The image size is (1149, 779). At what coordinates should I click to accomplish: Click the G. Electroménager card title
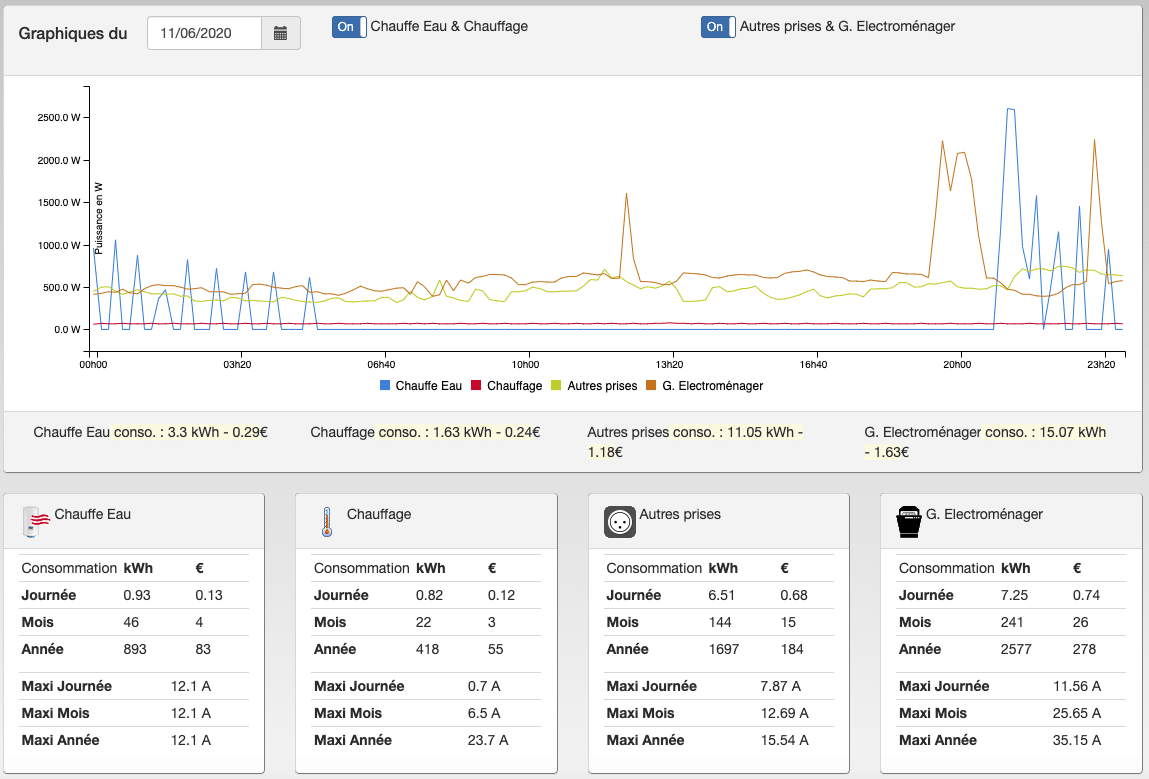[x=984, y=514]
